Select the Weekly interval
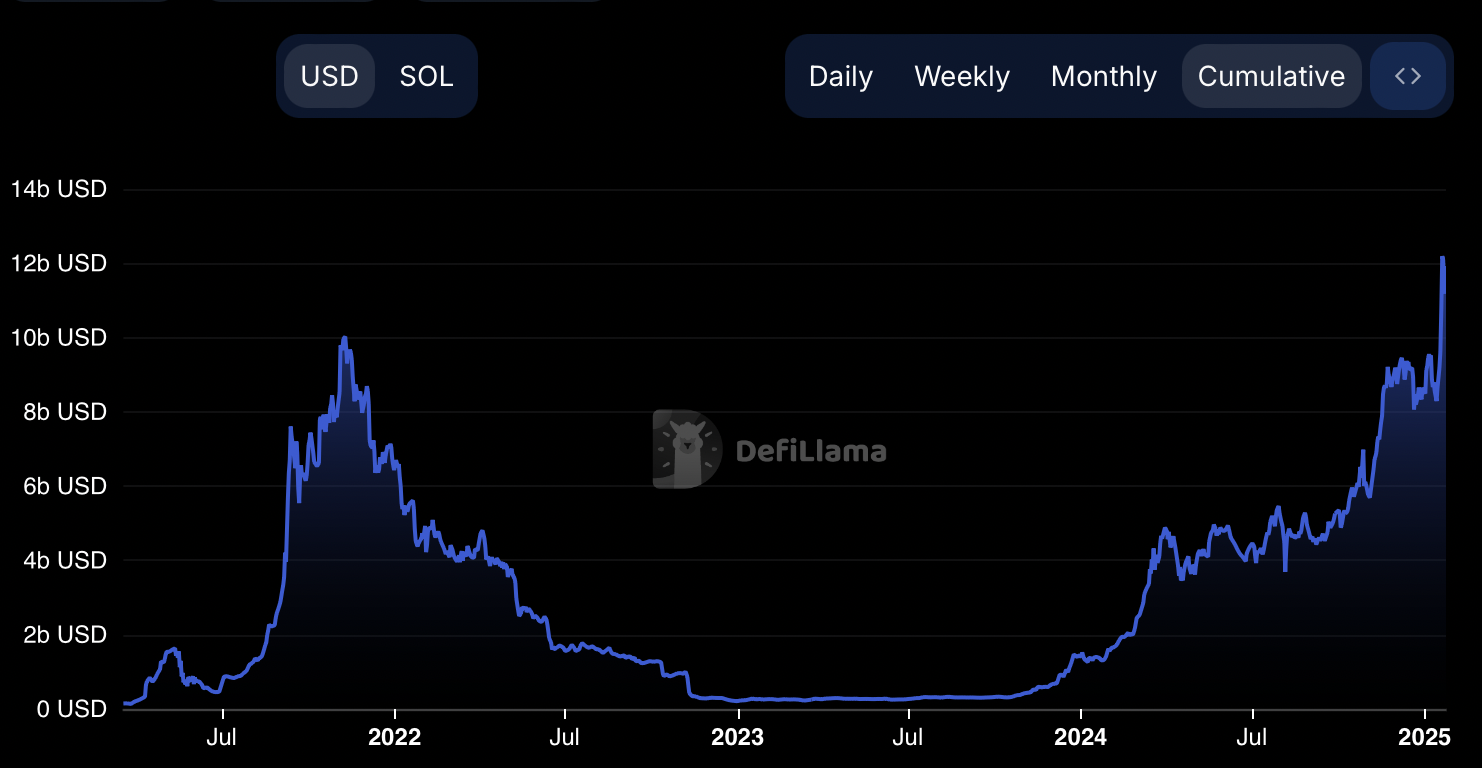1482x768 pixels. point(962,76)
